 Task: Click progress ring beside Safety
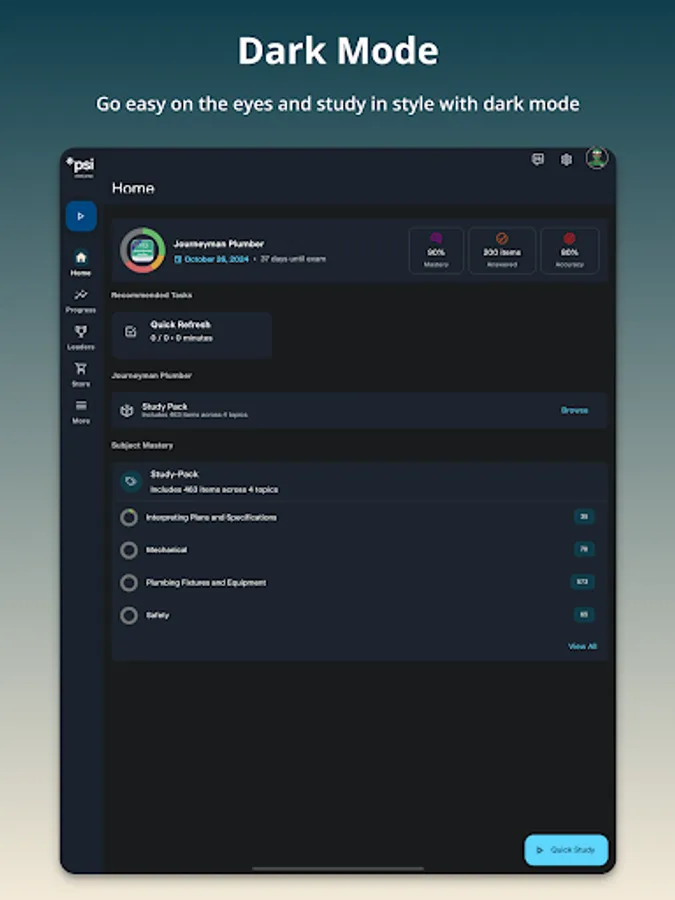129,616
